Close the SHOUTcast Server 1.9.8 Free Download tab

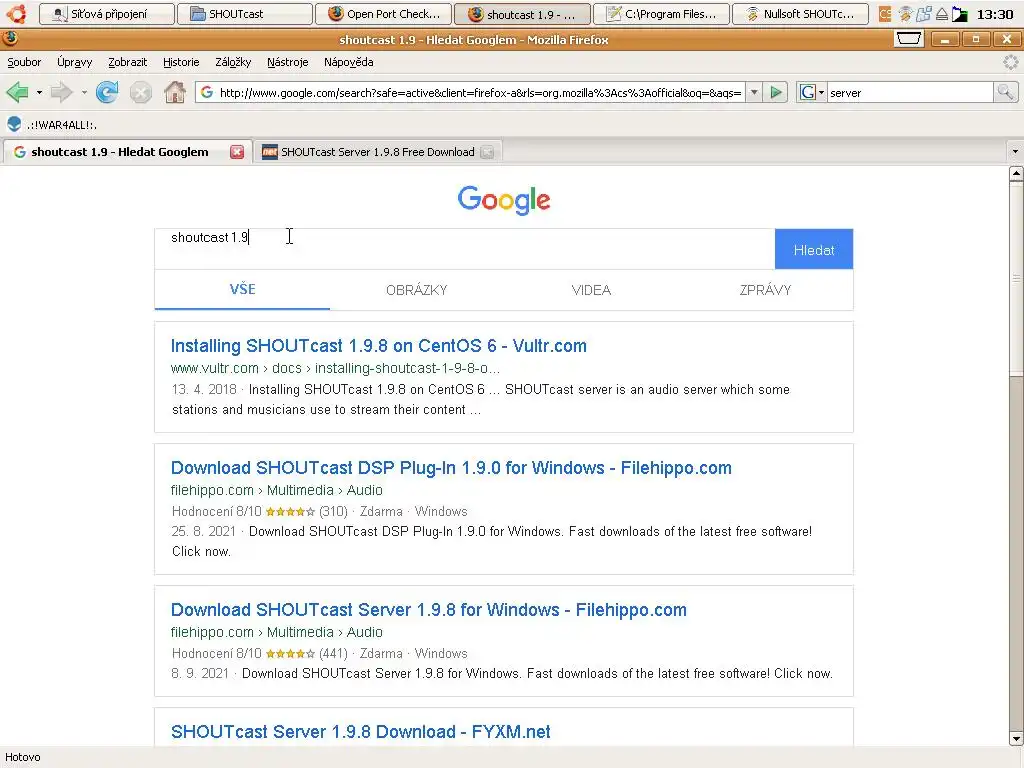point(487,152)
